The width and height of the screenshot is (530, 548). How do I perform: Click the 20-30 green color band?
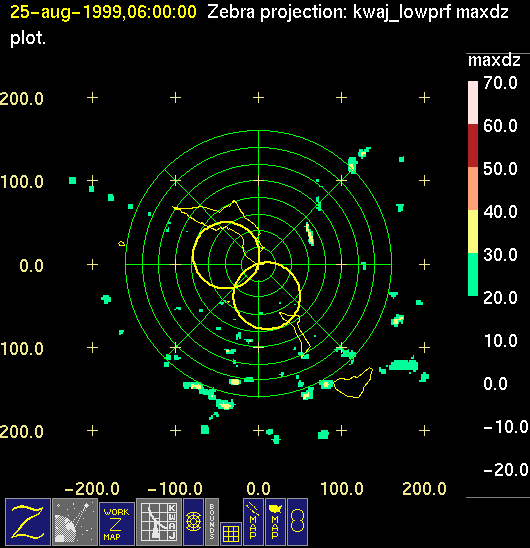[x=473, y=274]
